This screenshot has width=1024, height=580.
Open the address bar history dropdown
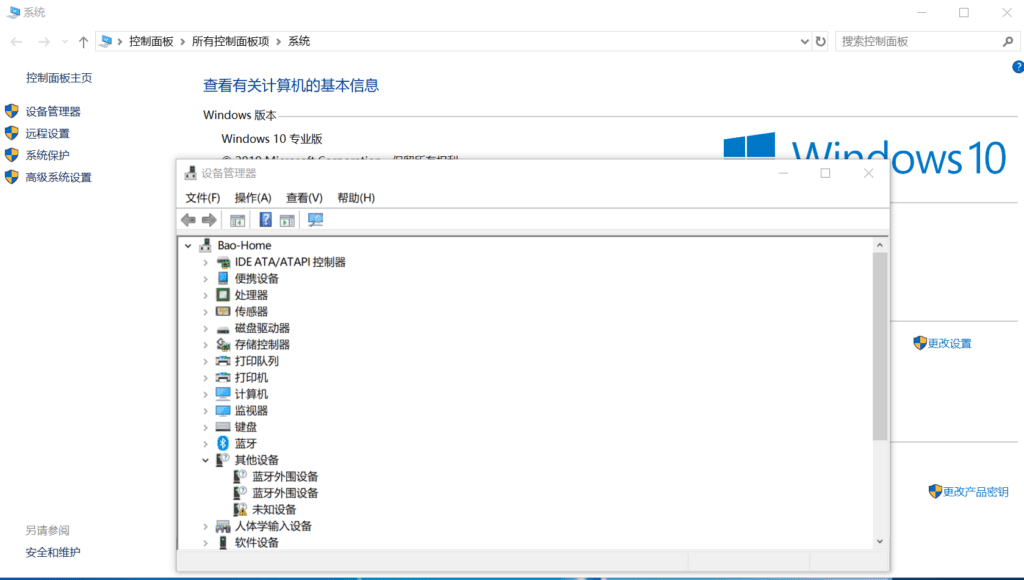click(805, 42)
